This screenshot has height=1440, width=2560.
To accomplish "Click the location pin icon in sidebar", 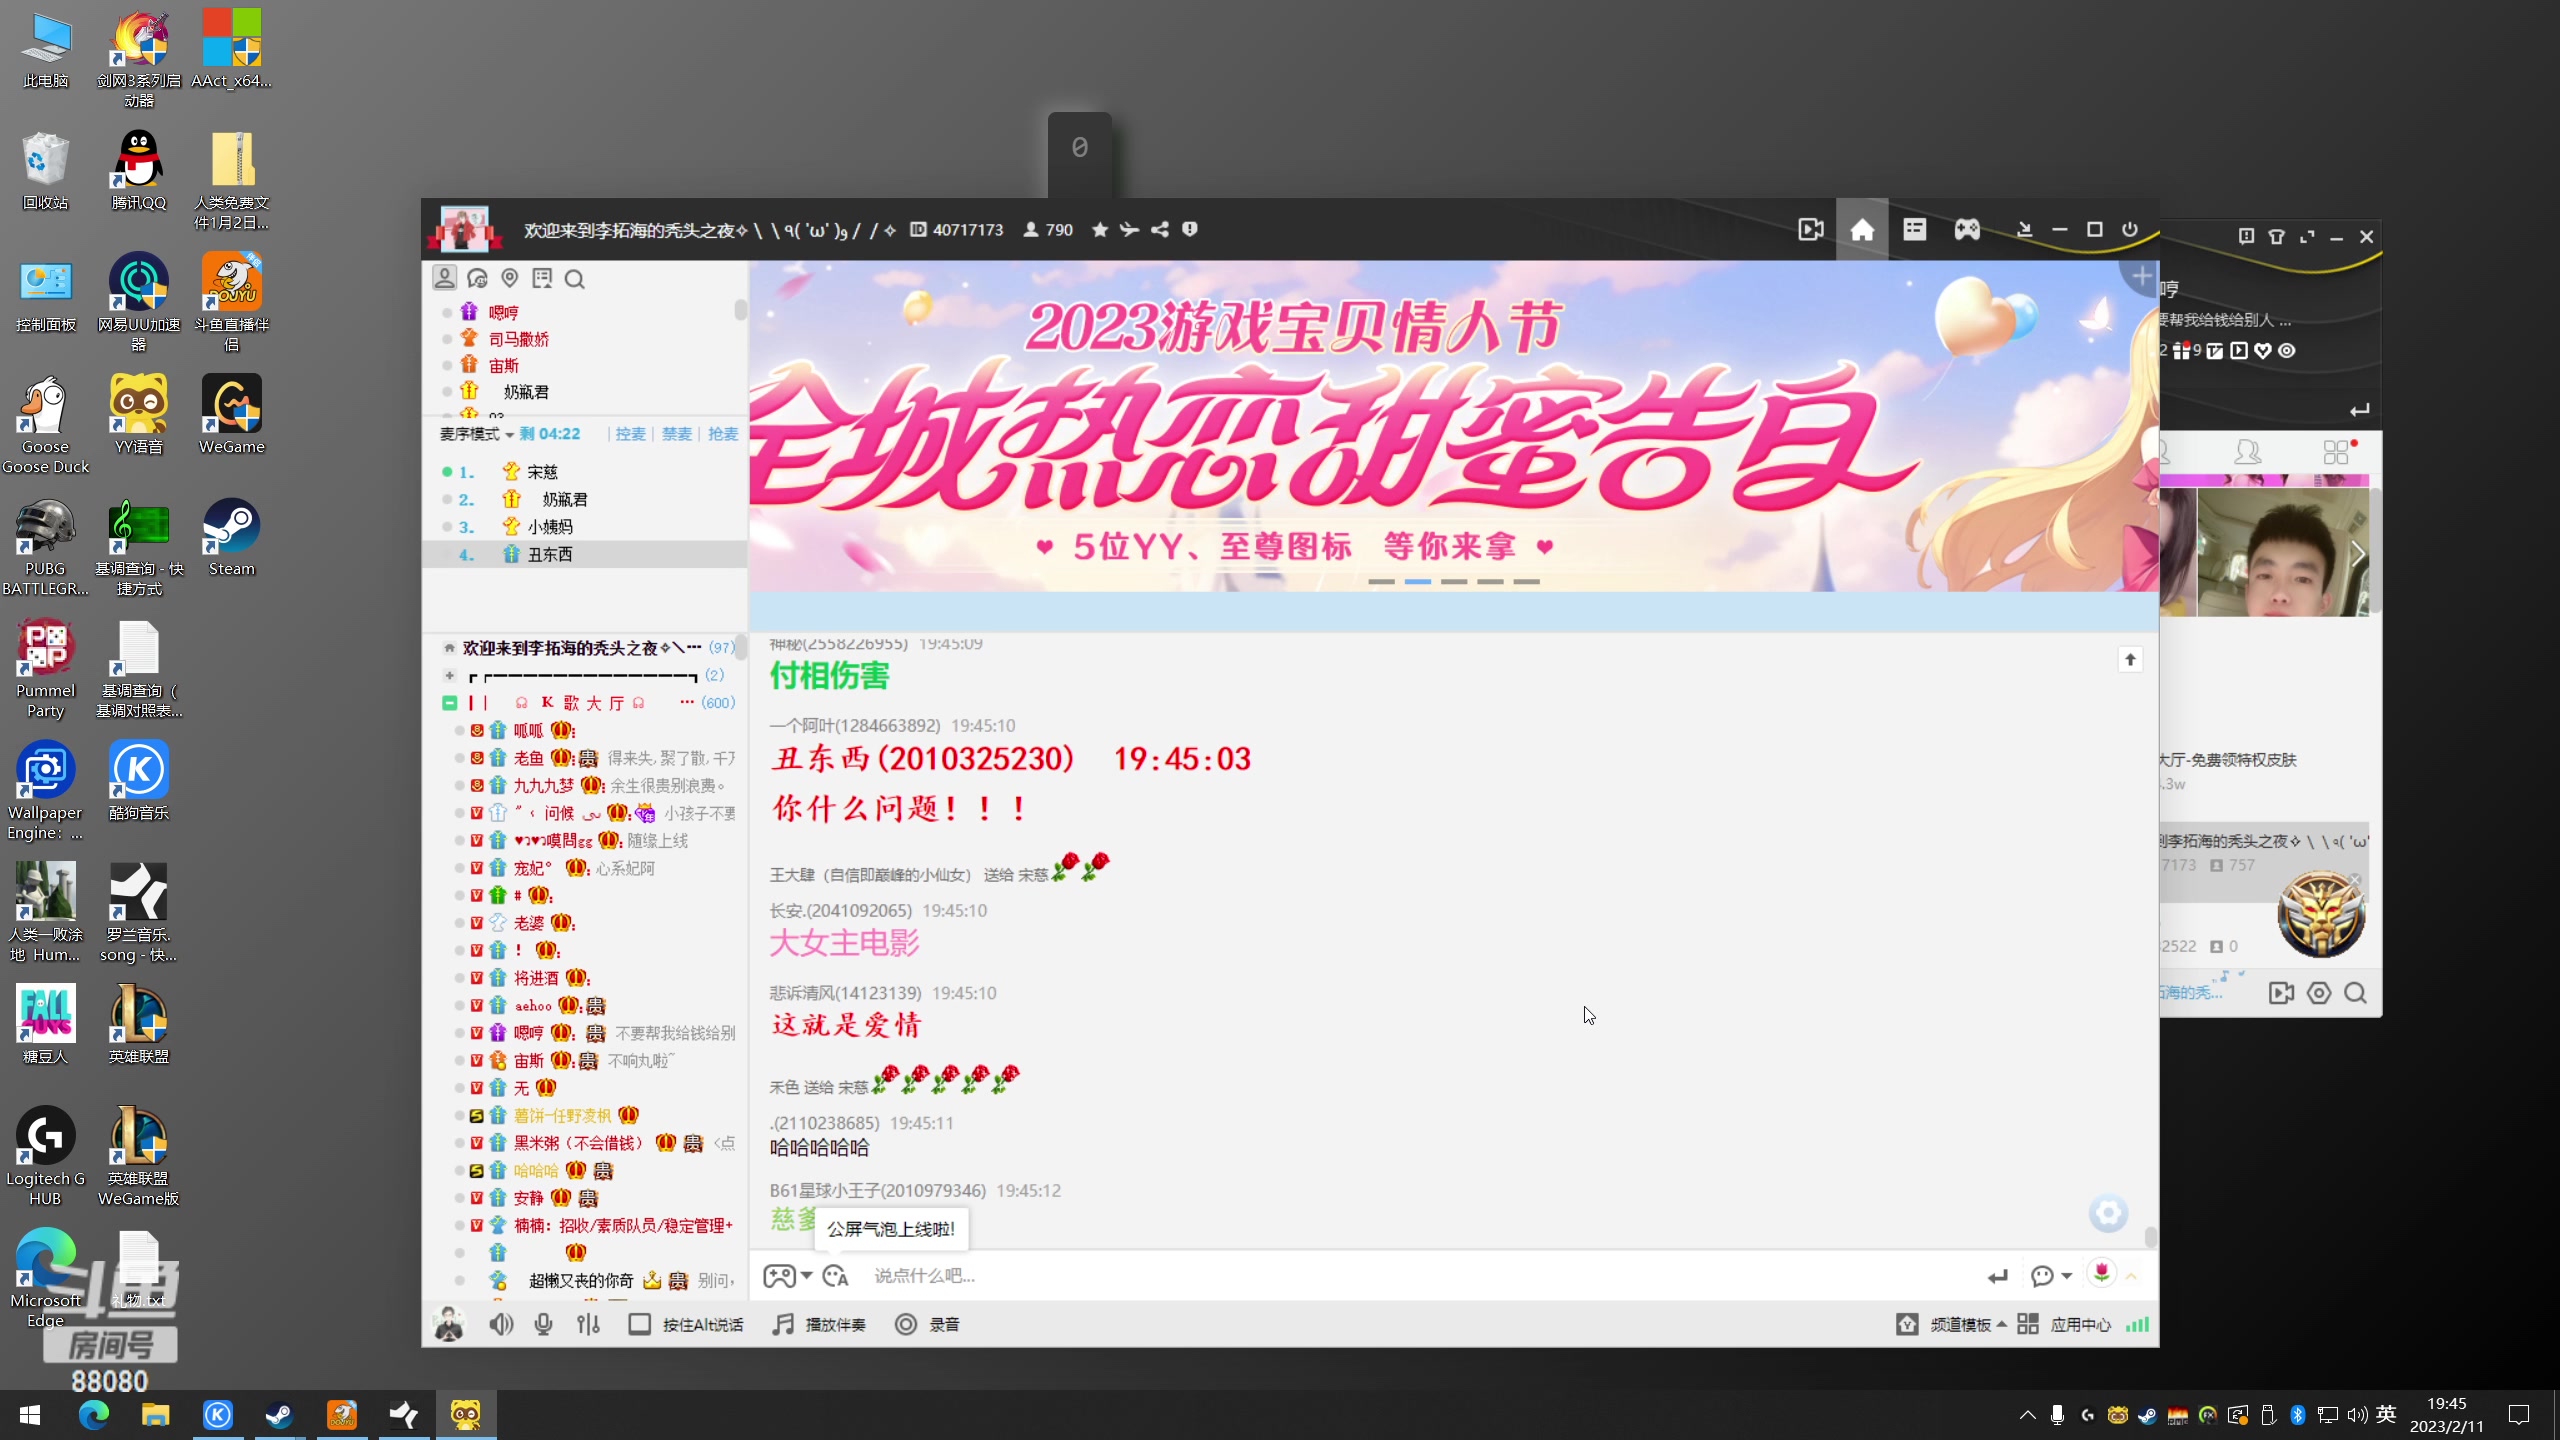I will (x=511, y=278).
